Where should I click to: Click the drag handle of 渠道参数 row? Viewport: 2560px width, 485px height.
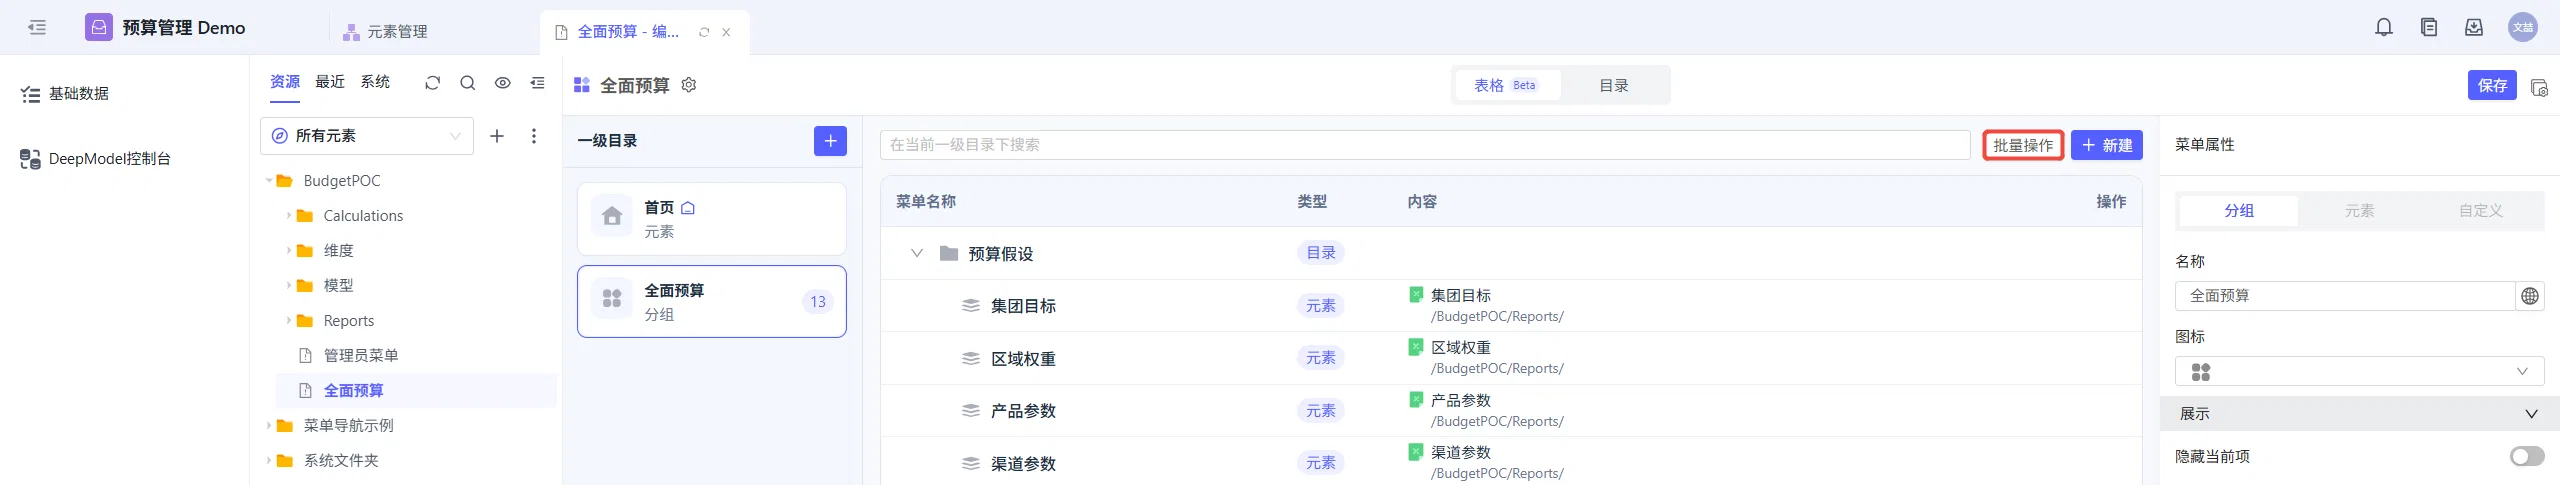click(x=970, y=463)
